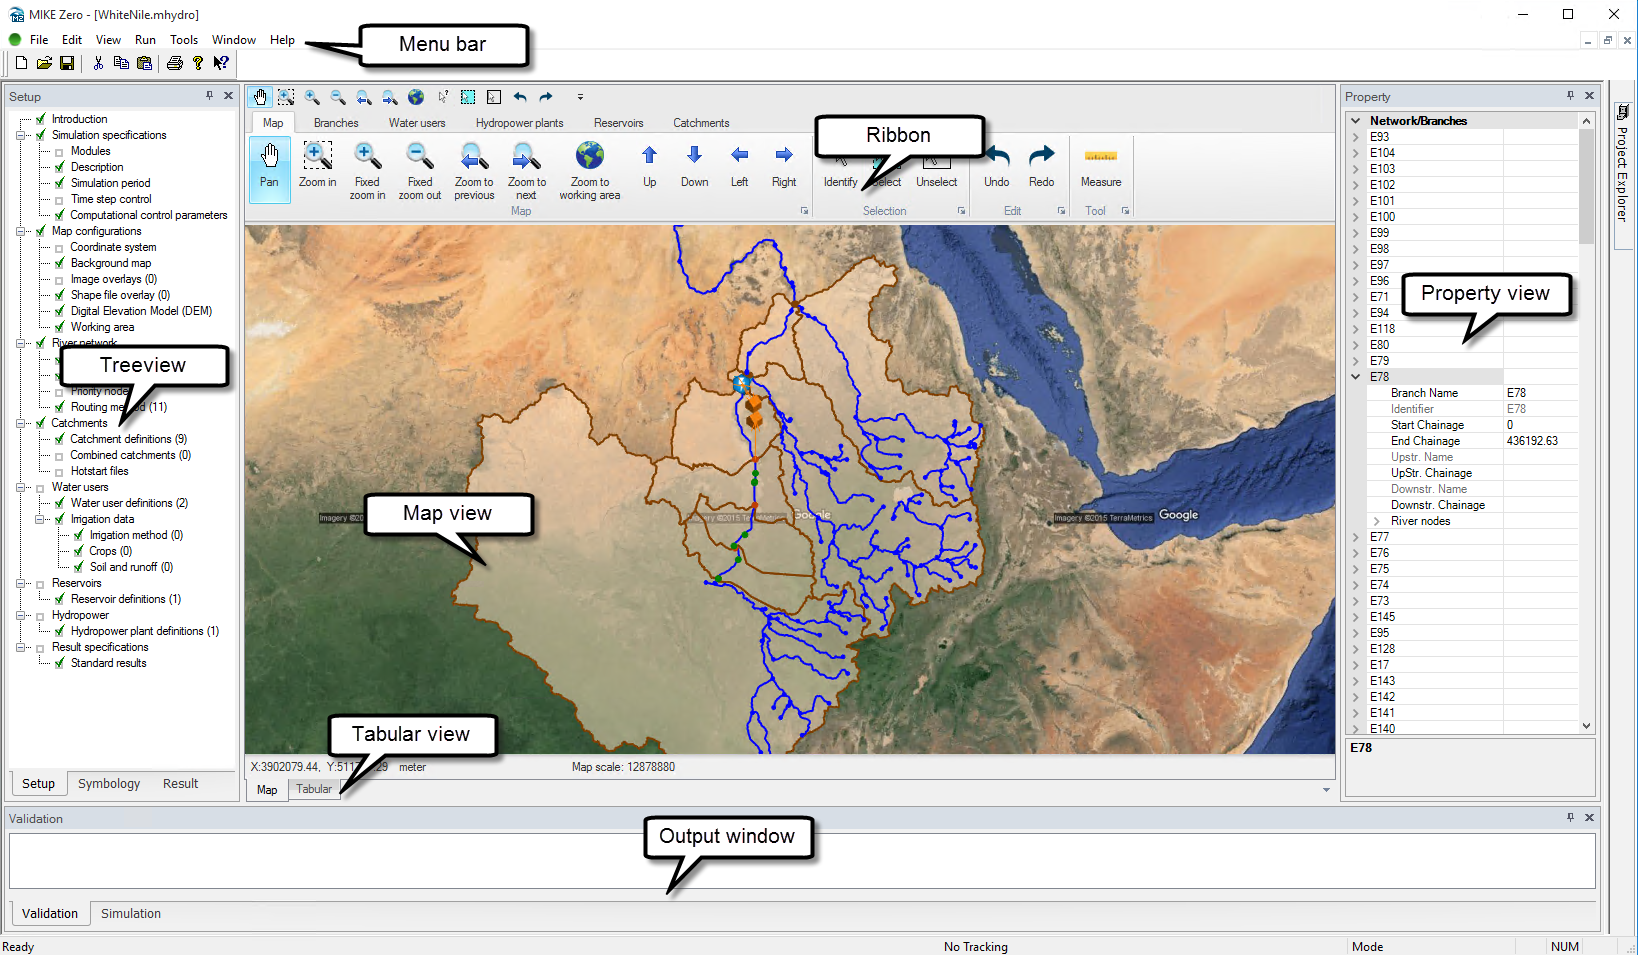
Task: Pin the Property panel
Action: point(1570,96)
